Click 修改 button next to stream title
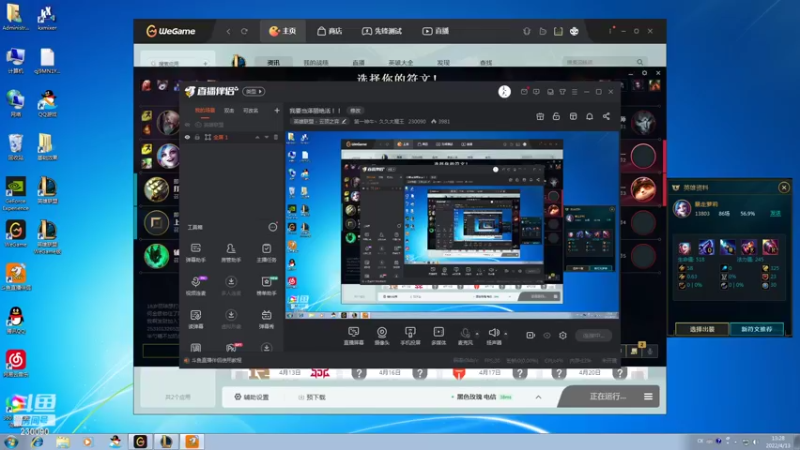 coord(355,110)
